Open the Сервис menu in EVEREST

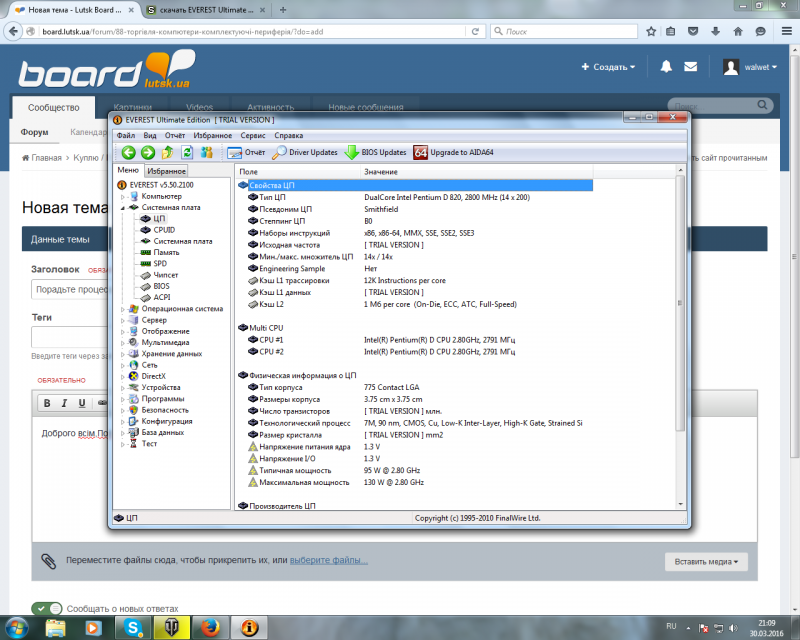point(253,135)
